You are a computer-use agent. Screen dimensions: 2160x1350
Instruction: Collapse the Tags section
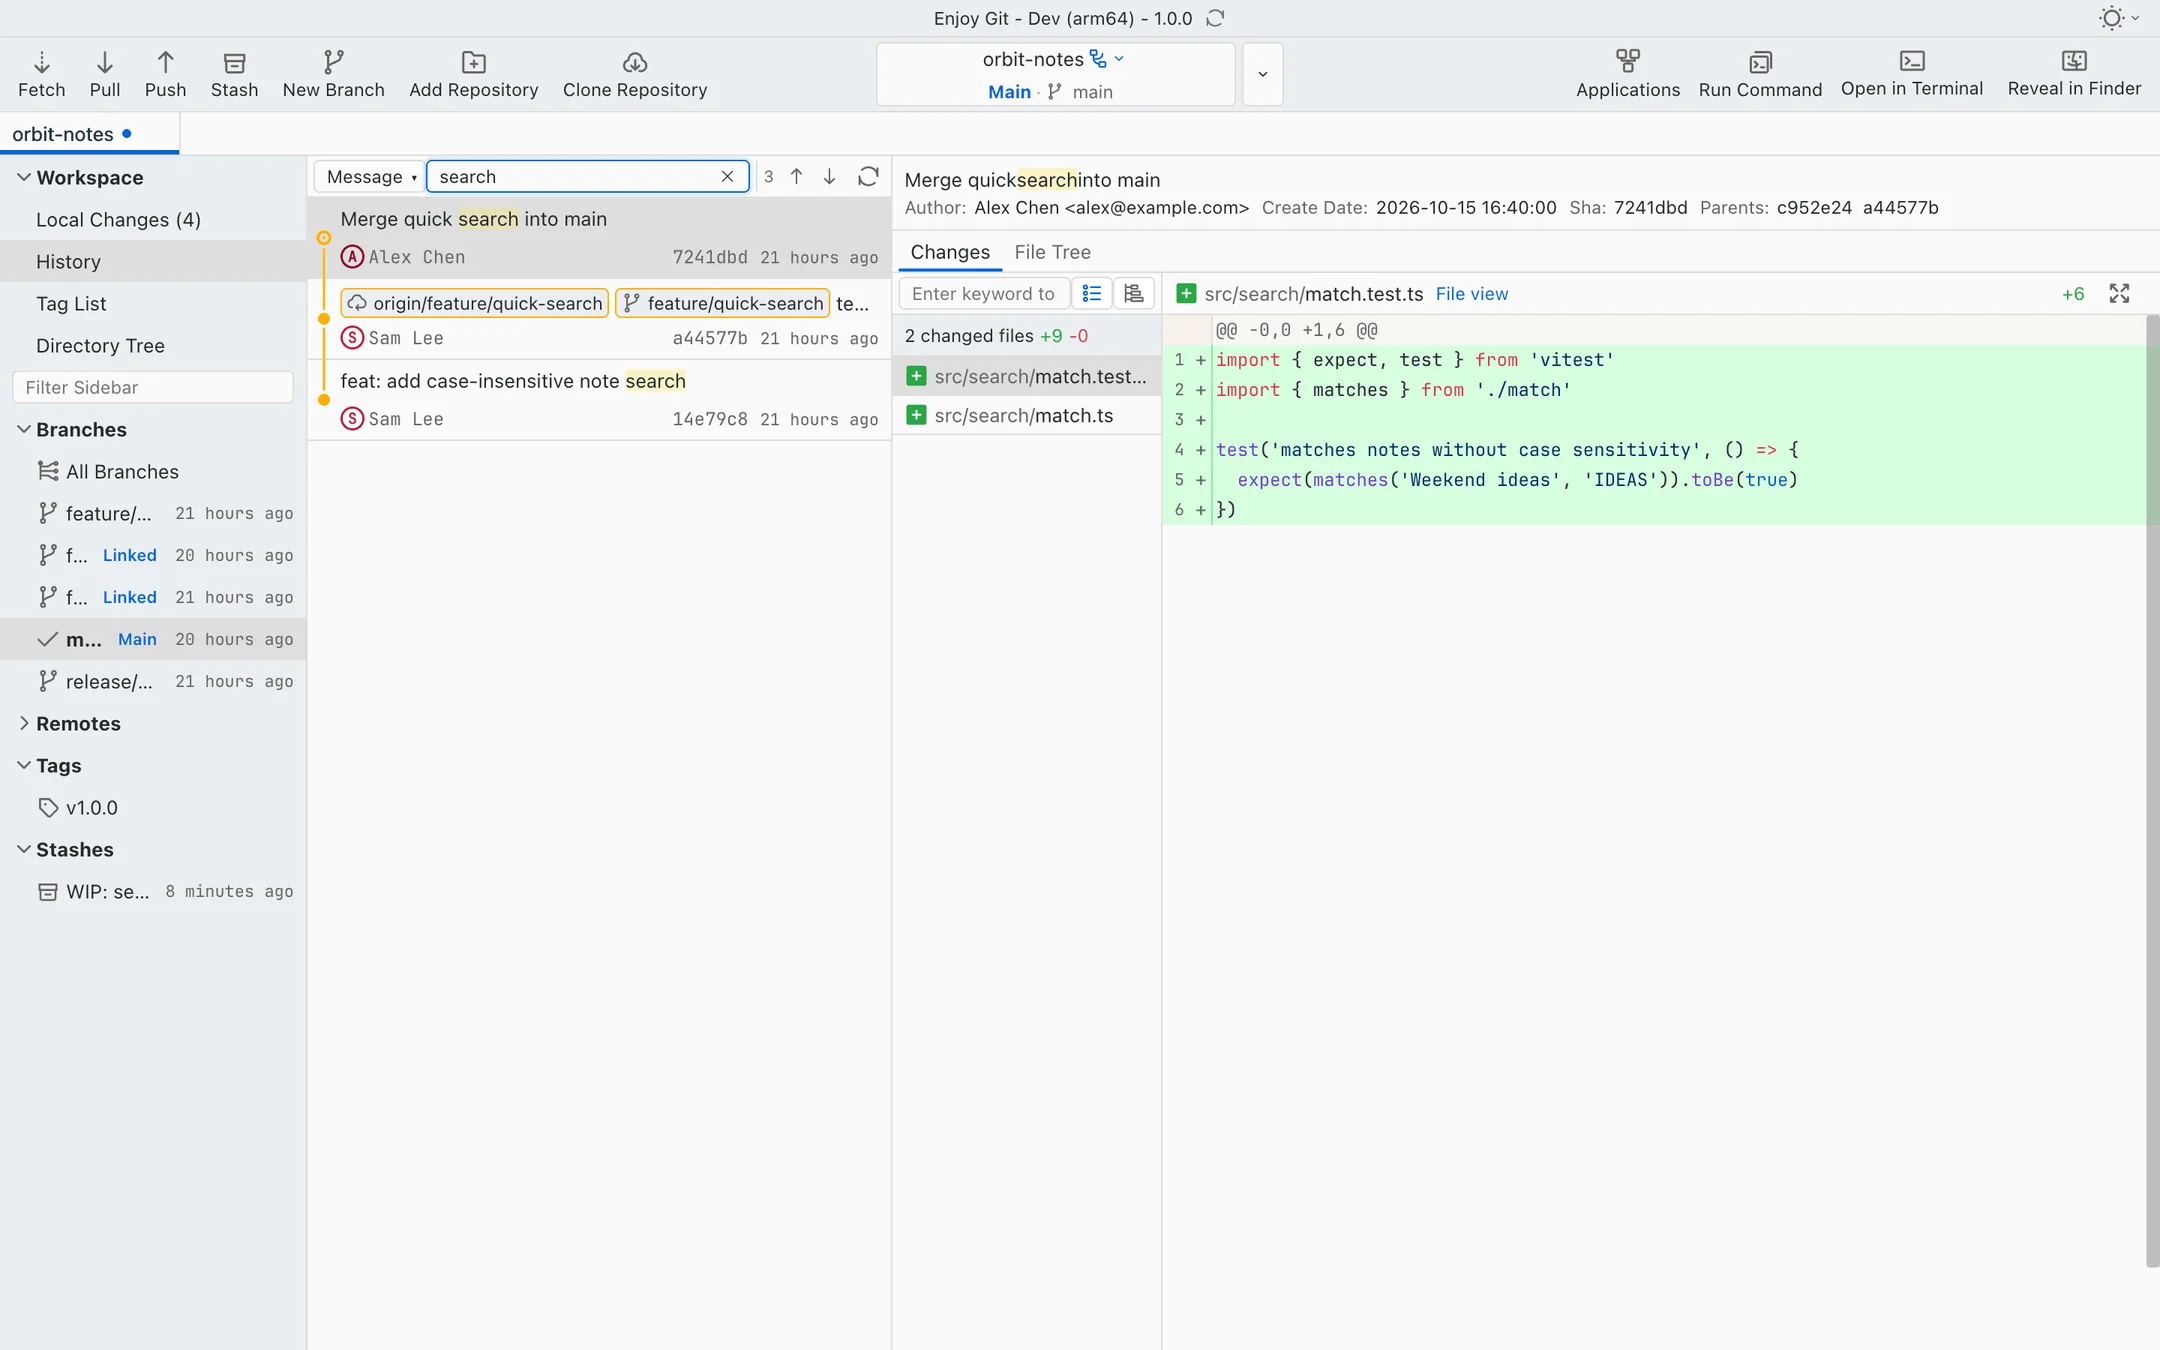(x=23, y=765)
